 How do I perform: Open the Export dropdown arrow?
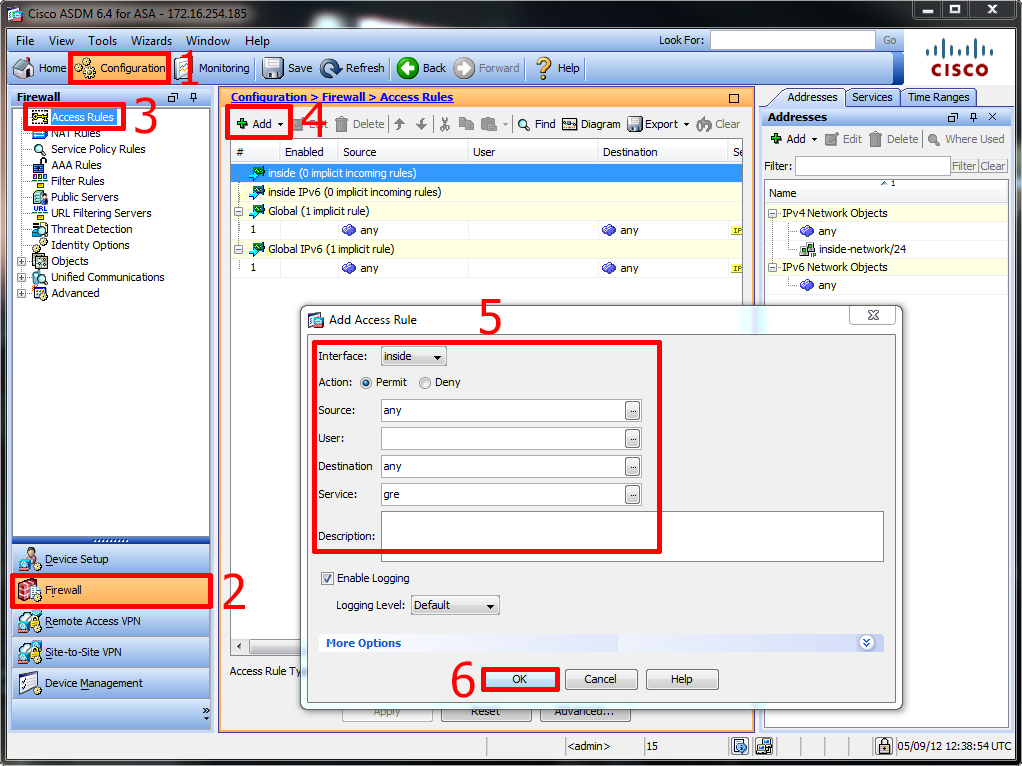[686, 125]
